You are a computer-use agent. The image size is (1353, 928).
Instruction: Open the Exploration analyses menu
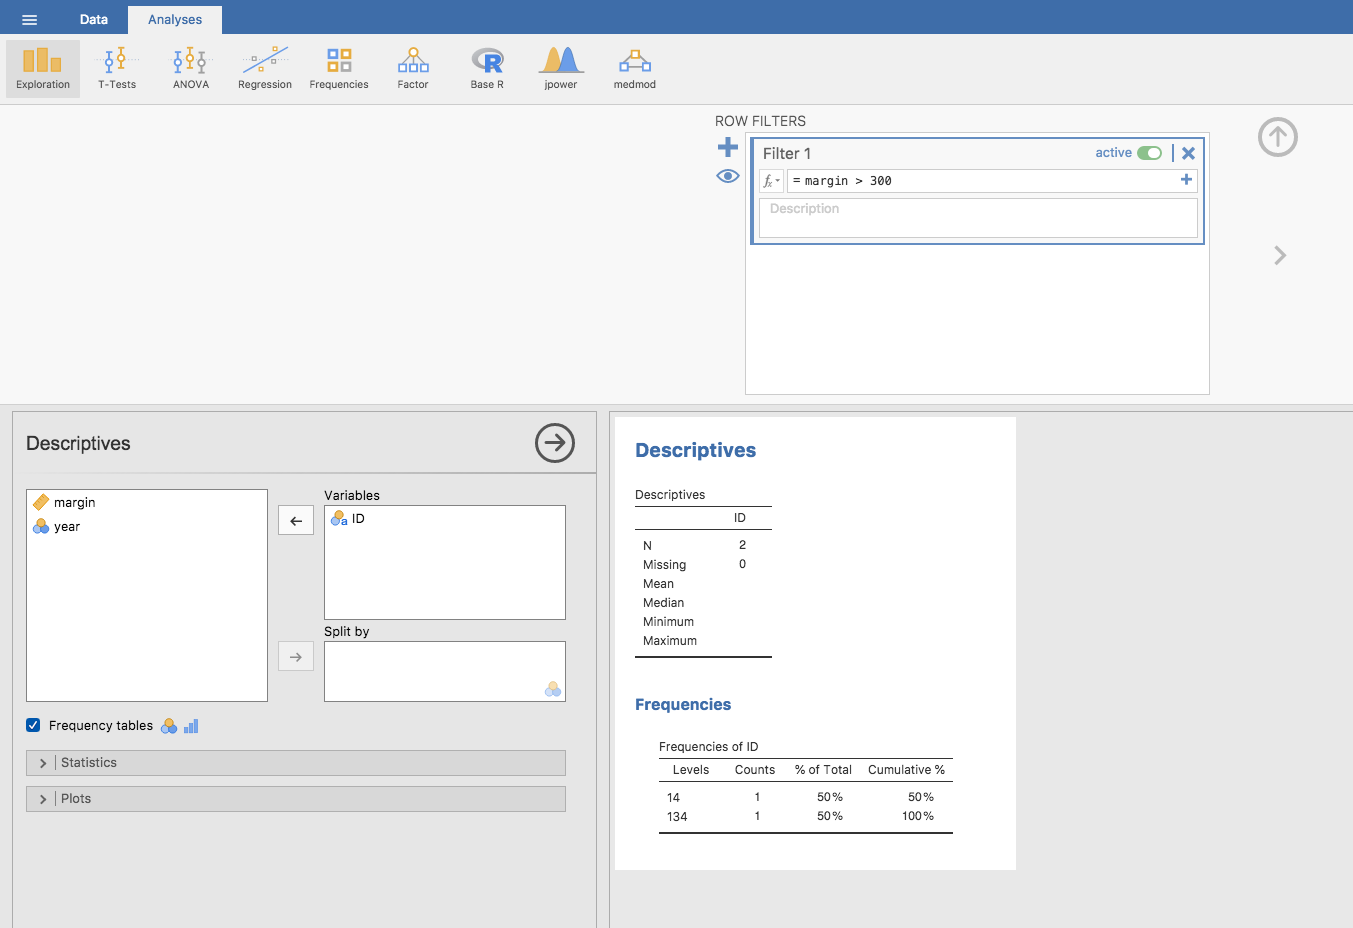coord(43,68)
